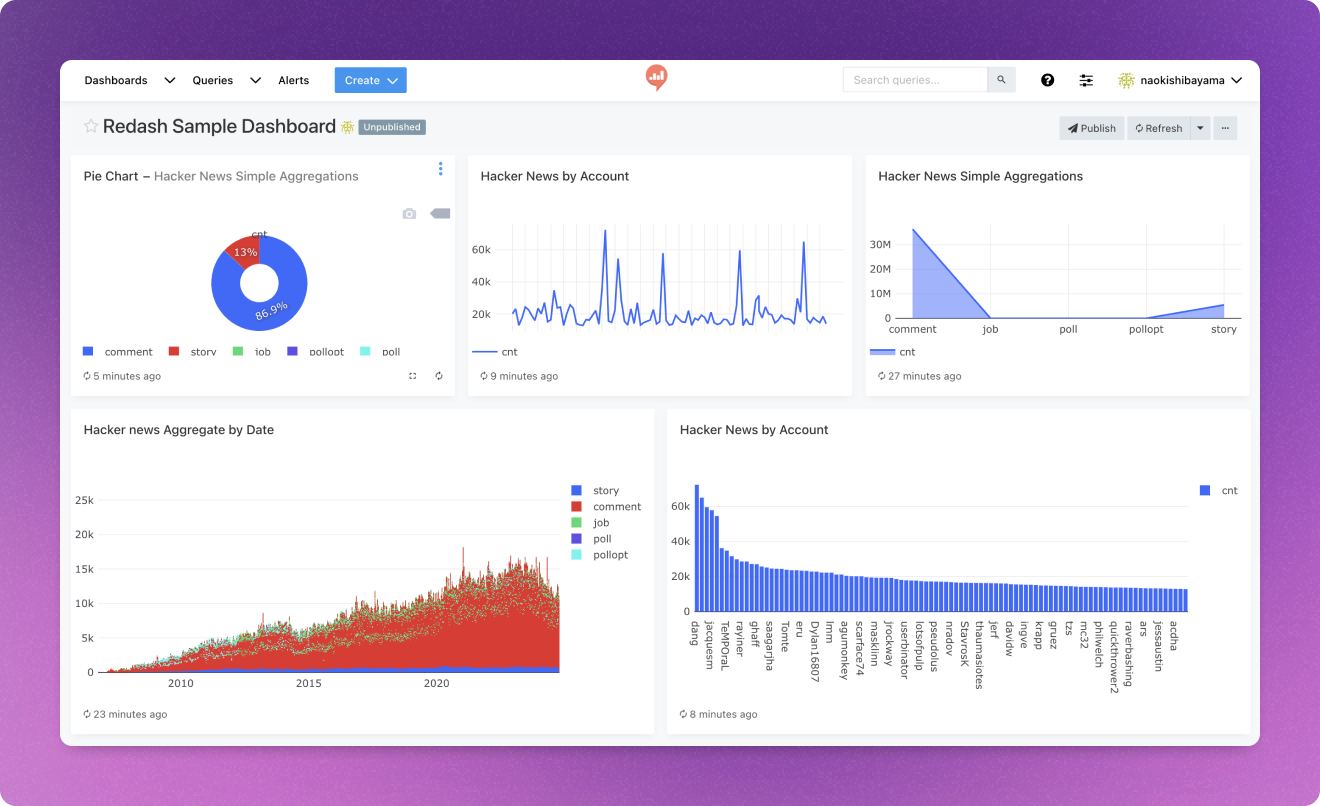
Task: Expand the Dashboards menu chevron
Action: coord(169,80)
